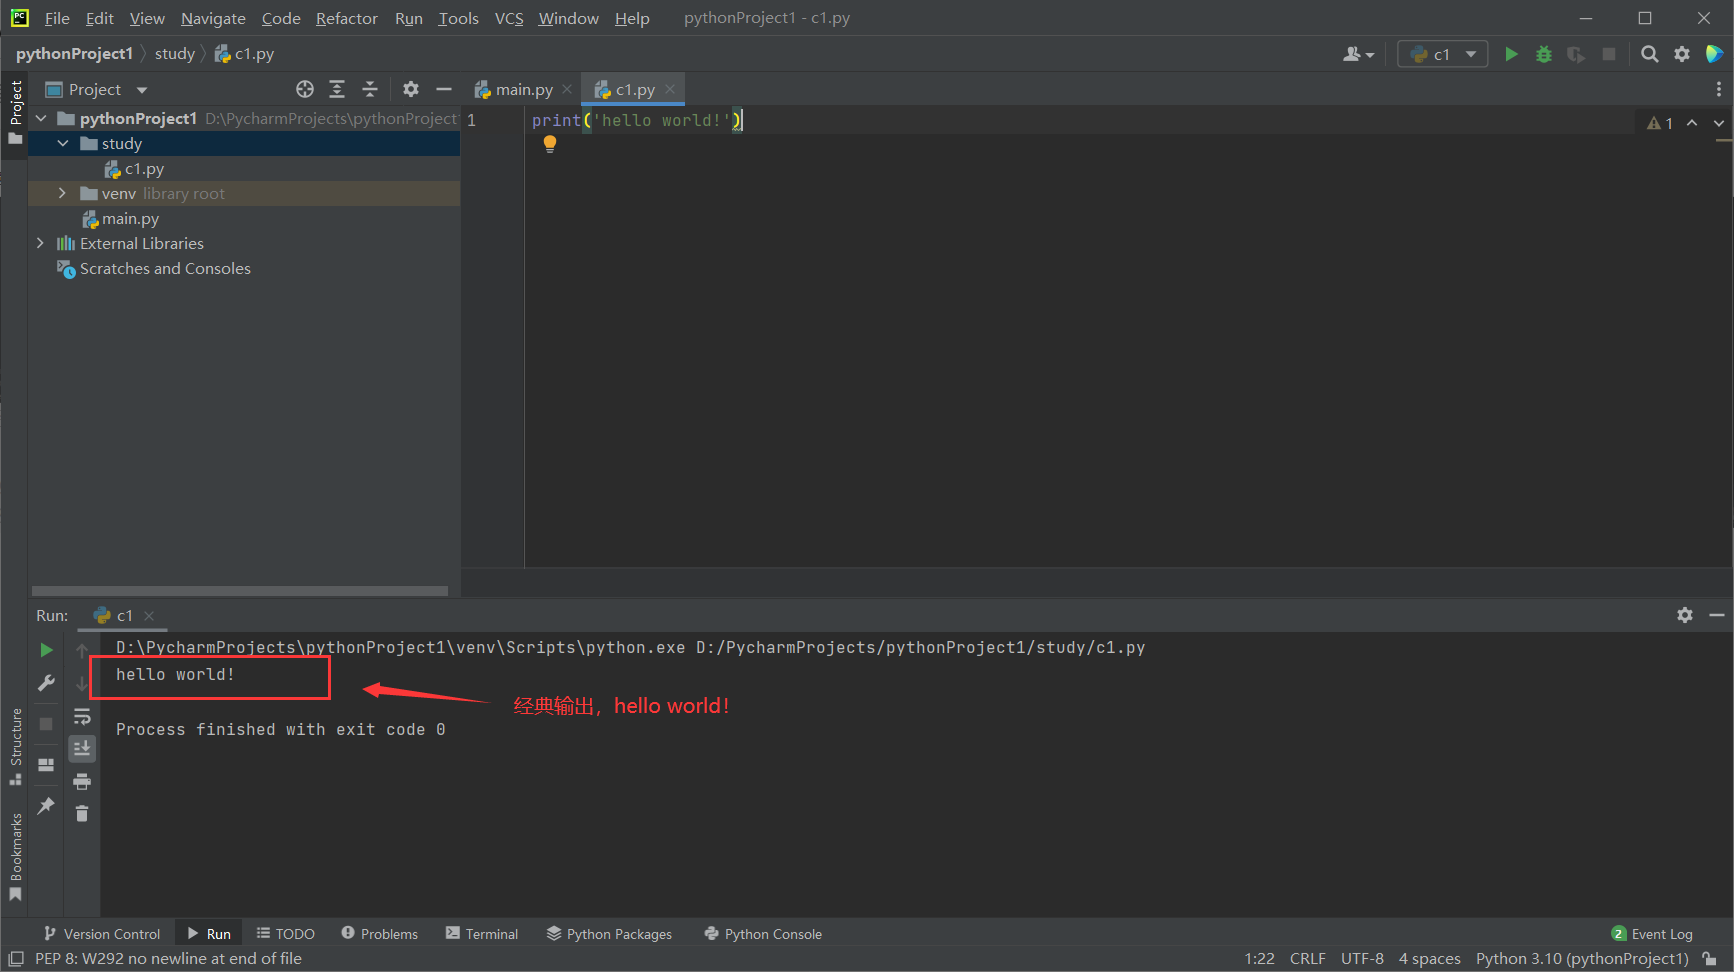Open IDE settings gear in top toolbar
Viewport: 1734px width, 972px height.
pos(1682,54)
